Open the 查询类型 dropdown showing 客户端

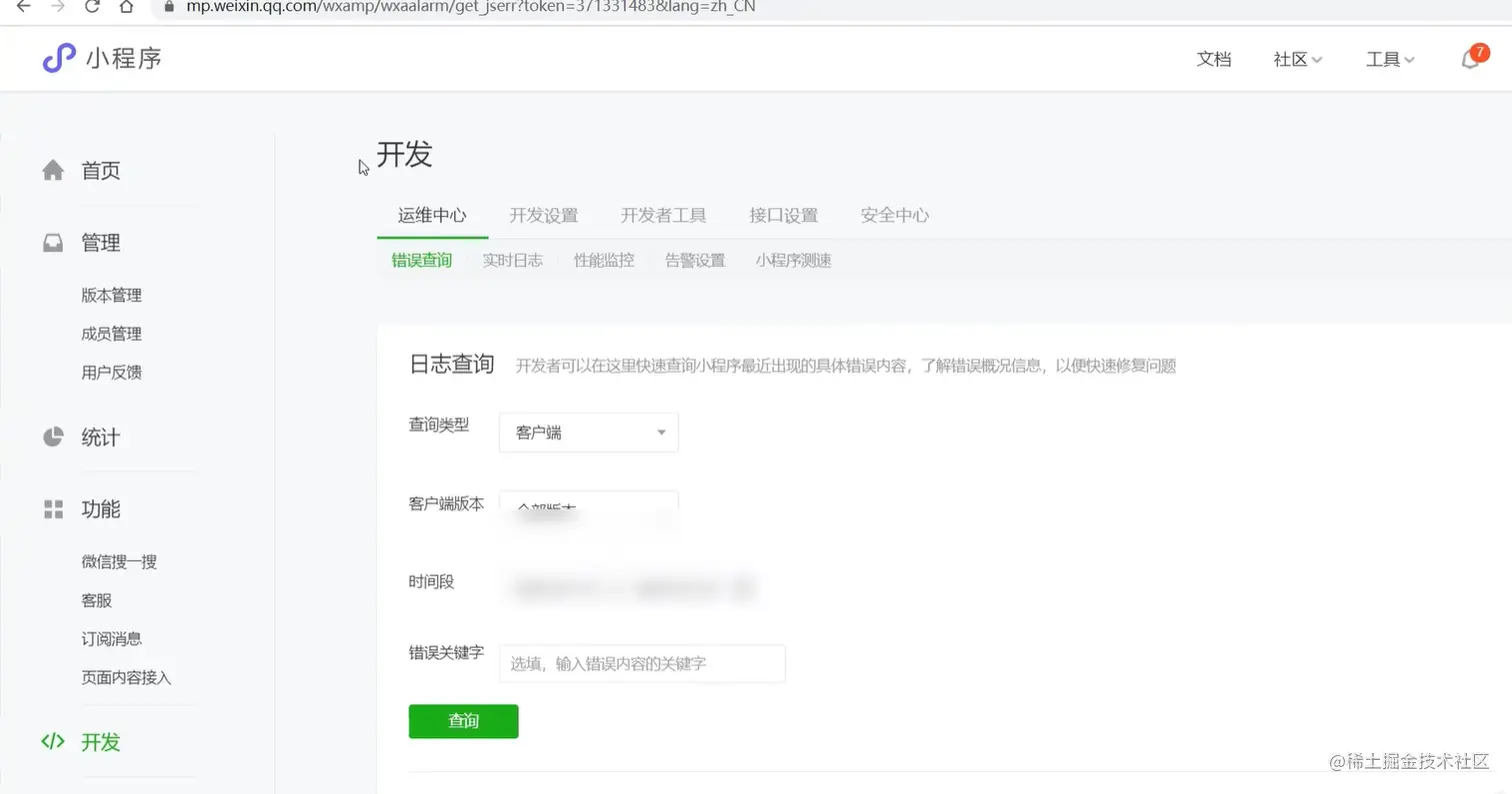589,432
